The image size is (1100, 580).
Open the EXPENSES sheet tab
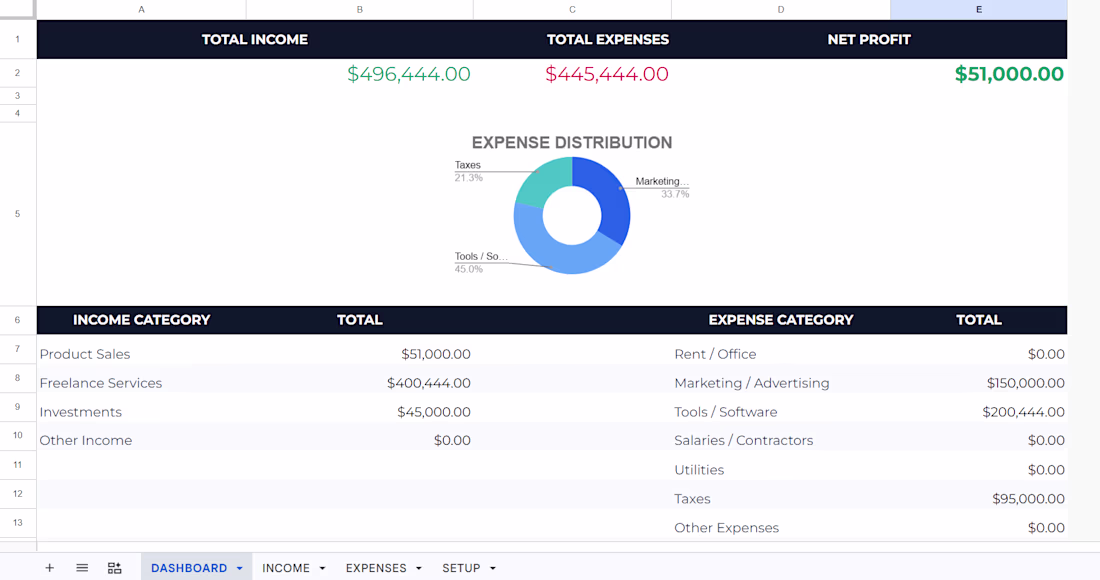(375, 567)
